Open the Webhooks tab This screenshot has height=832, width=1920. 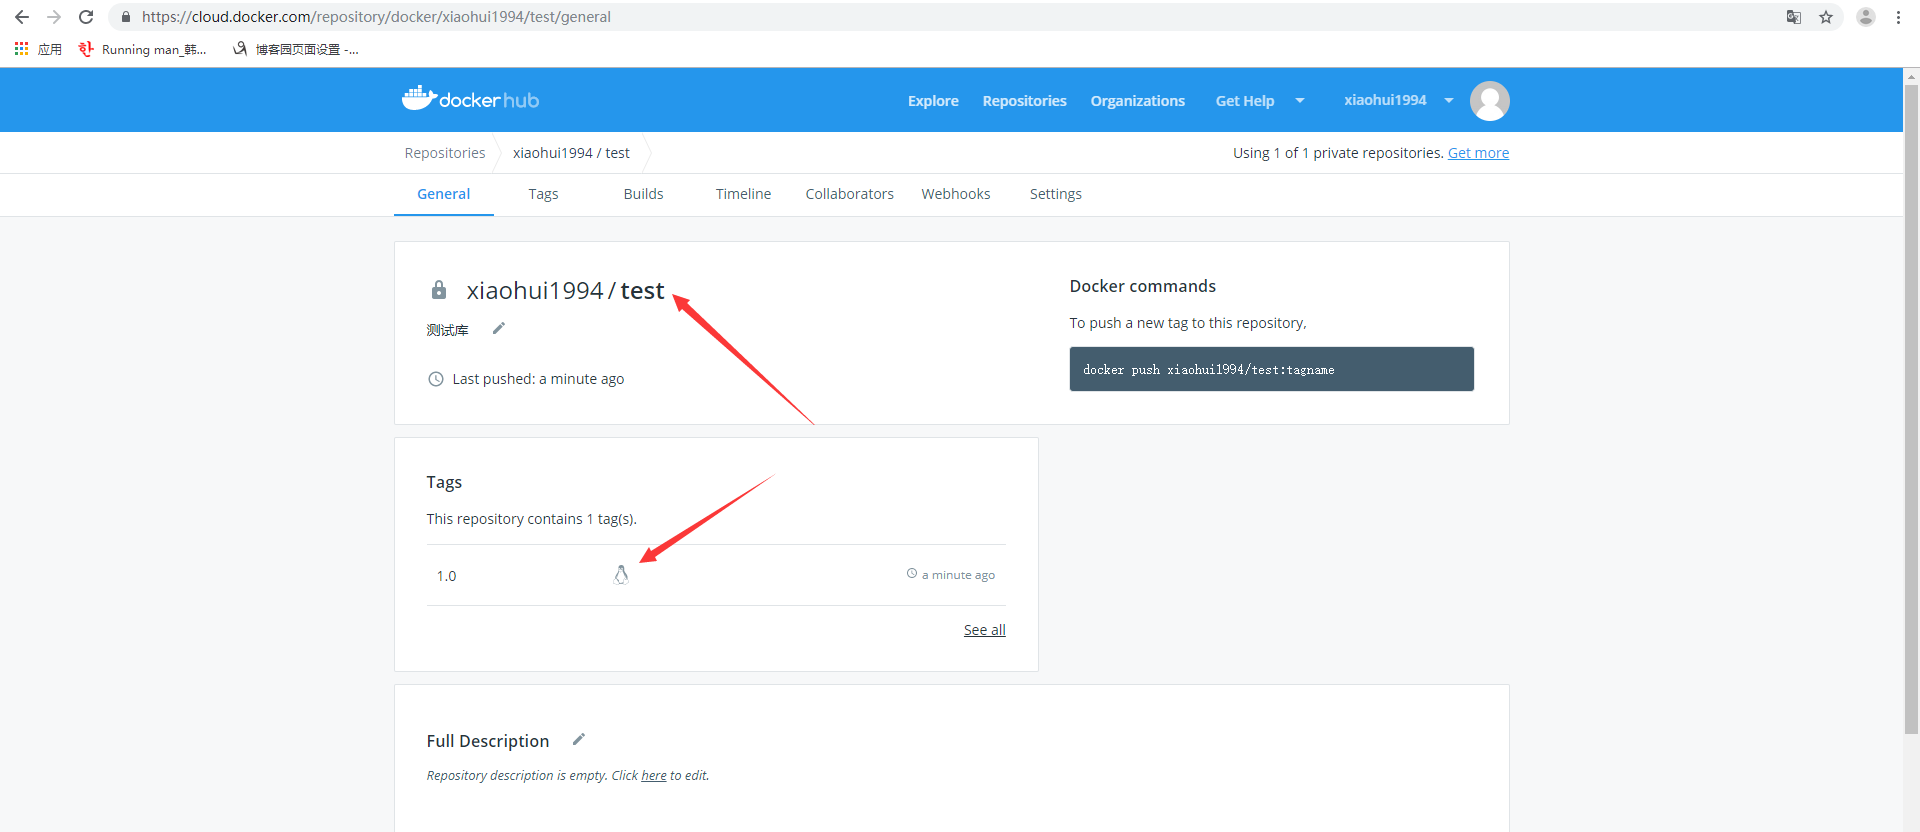tap(956, 194)
